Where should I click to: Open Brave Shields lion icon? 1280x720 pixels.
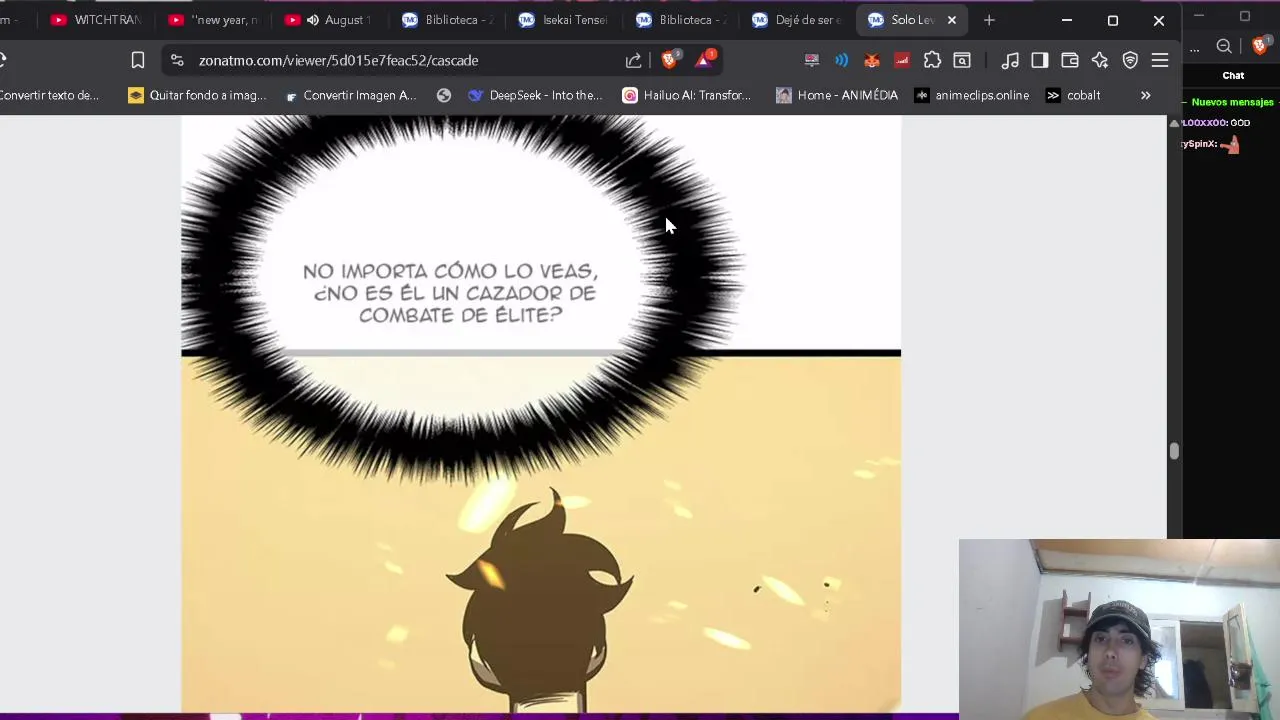point(670,59)
